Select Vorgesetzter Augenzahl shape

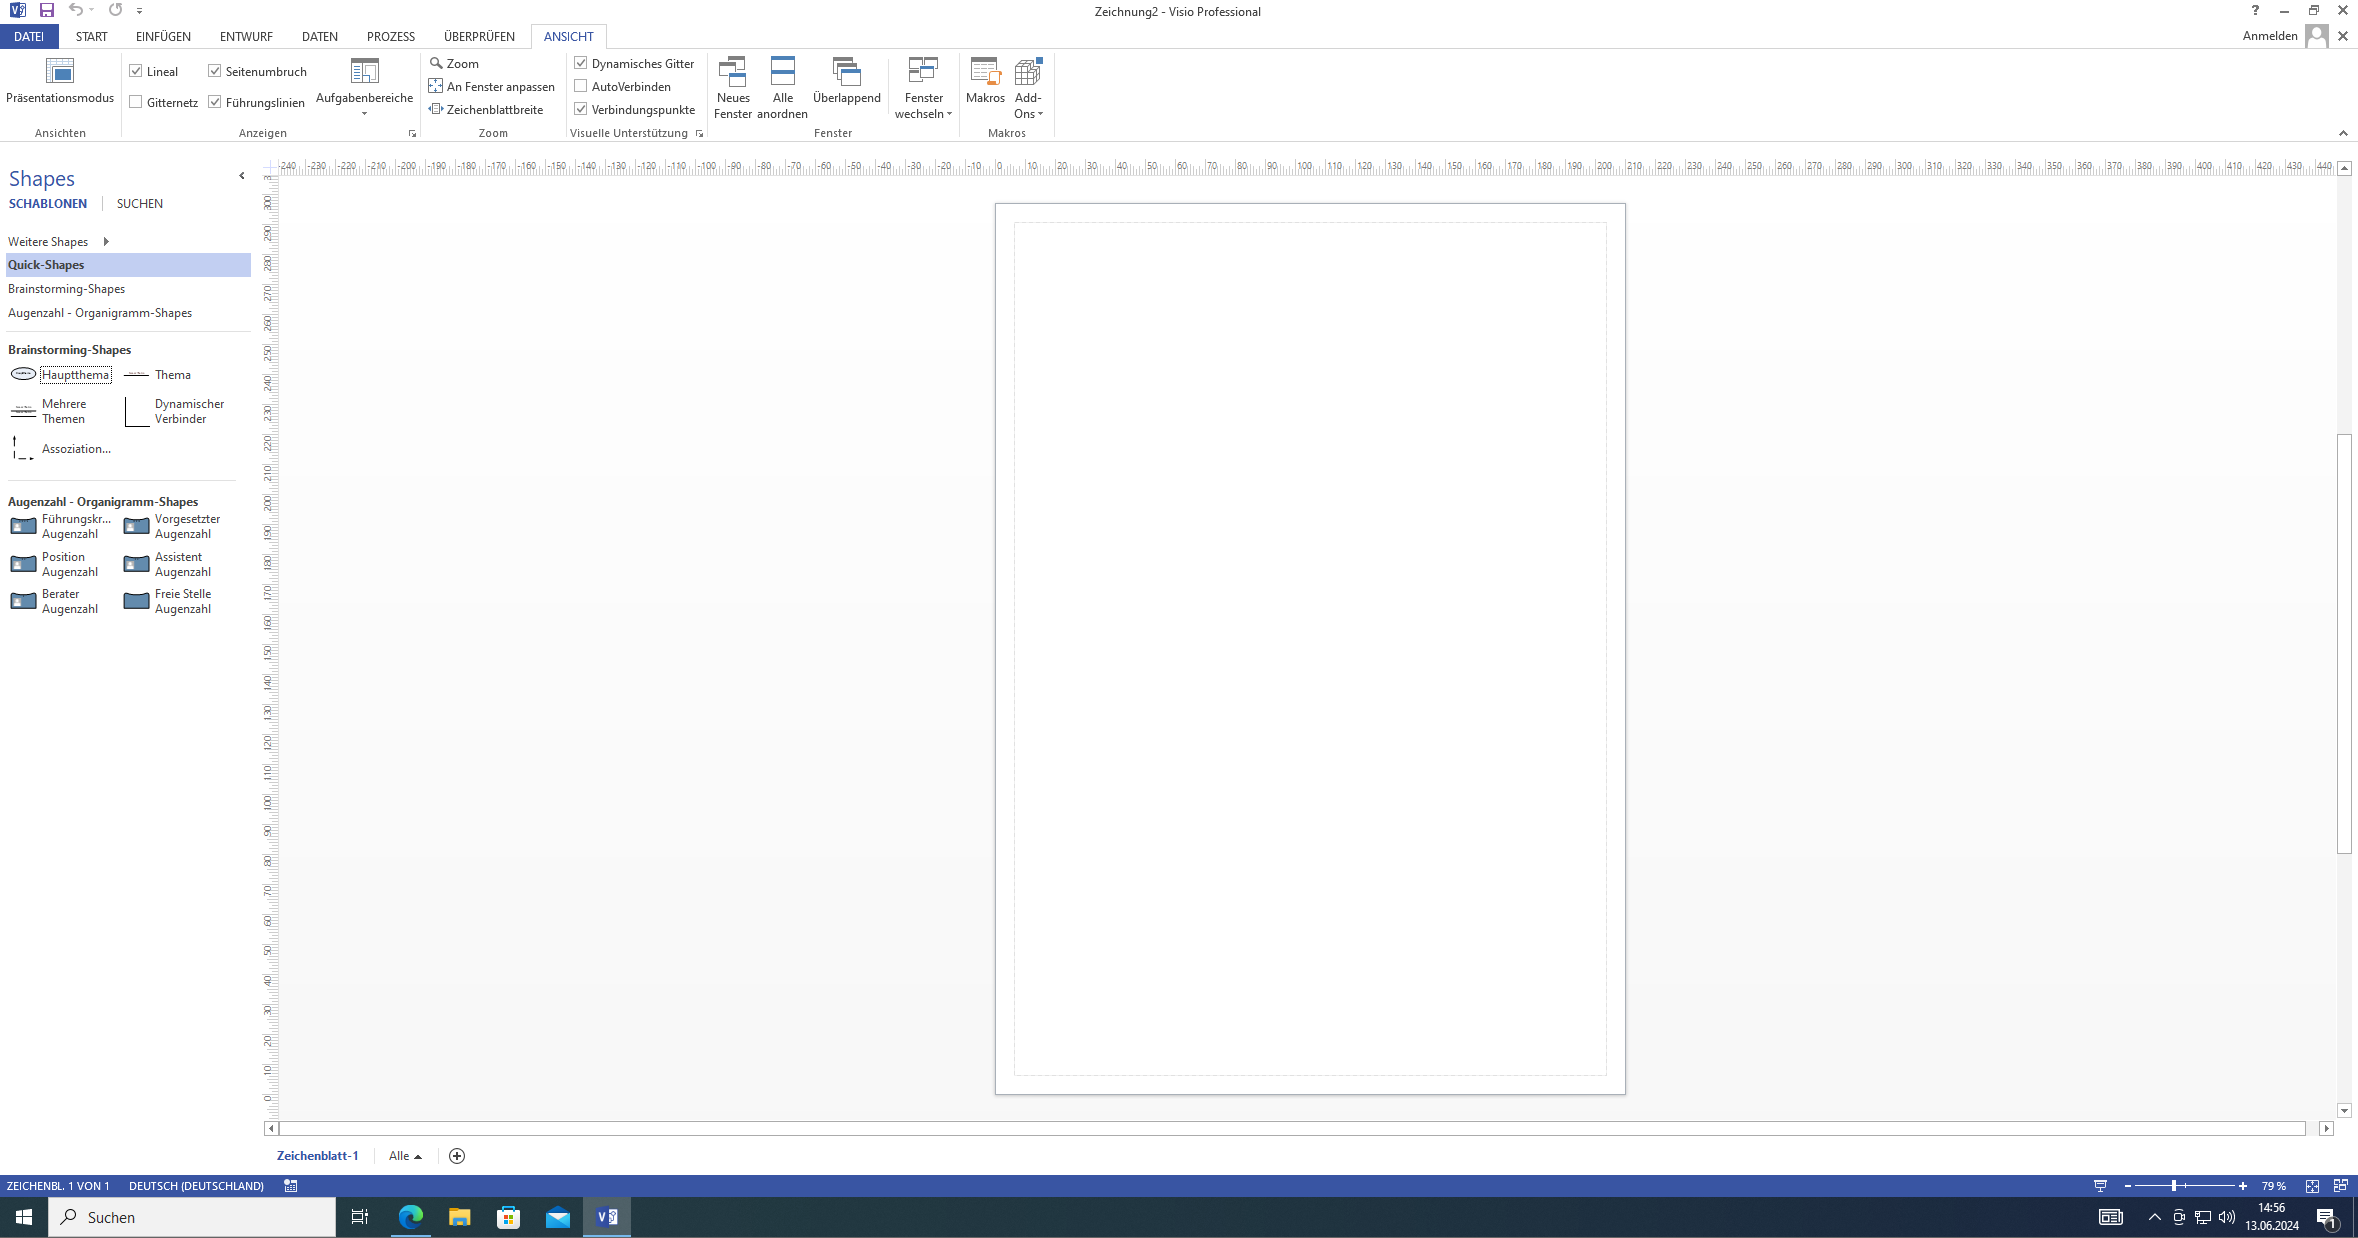172,526
